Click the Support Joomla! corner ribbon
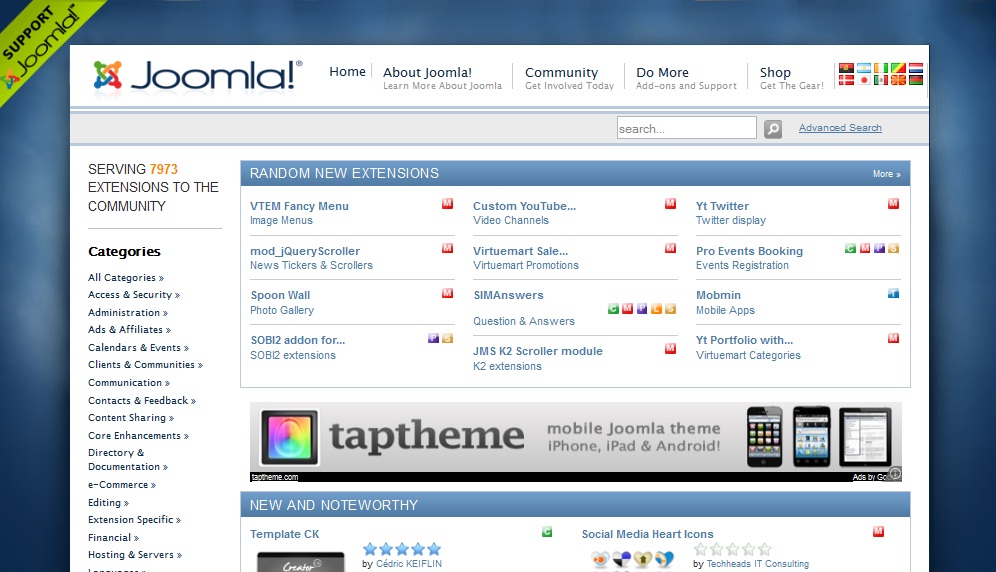Image resolution: width=996 pixels, height=572 pixels. tap(39, 43)
